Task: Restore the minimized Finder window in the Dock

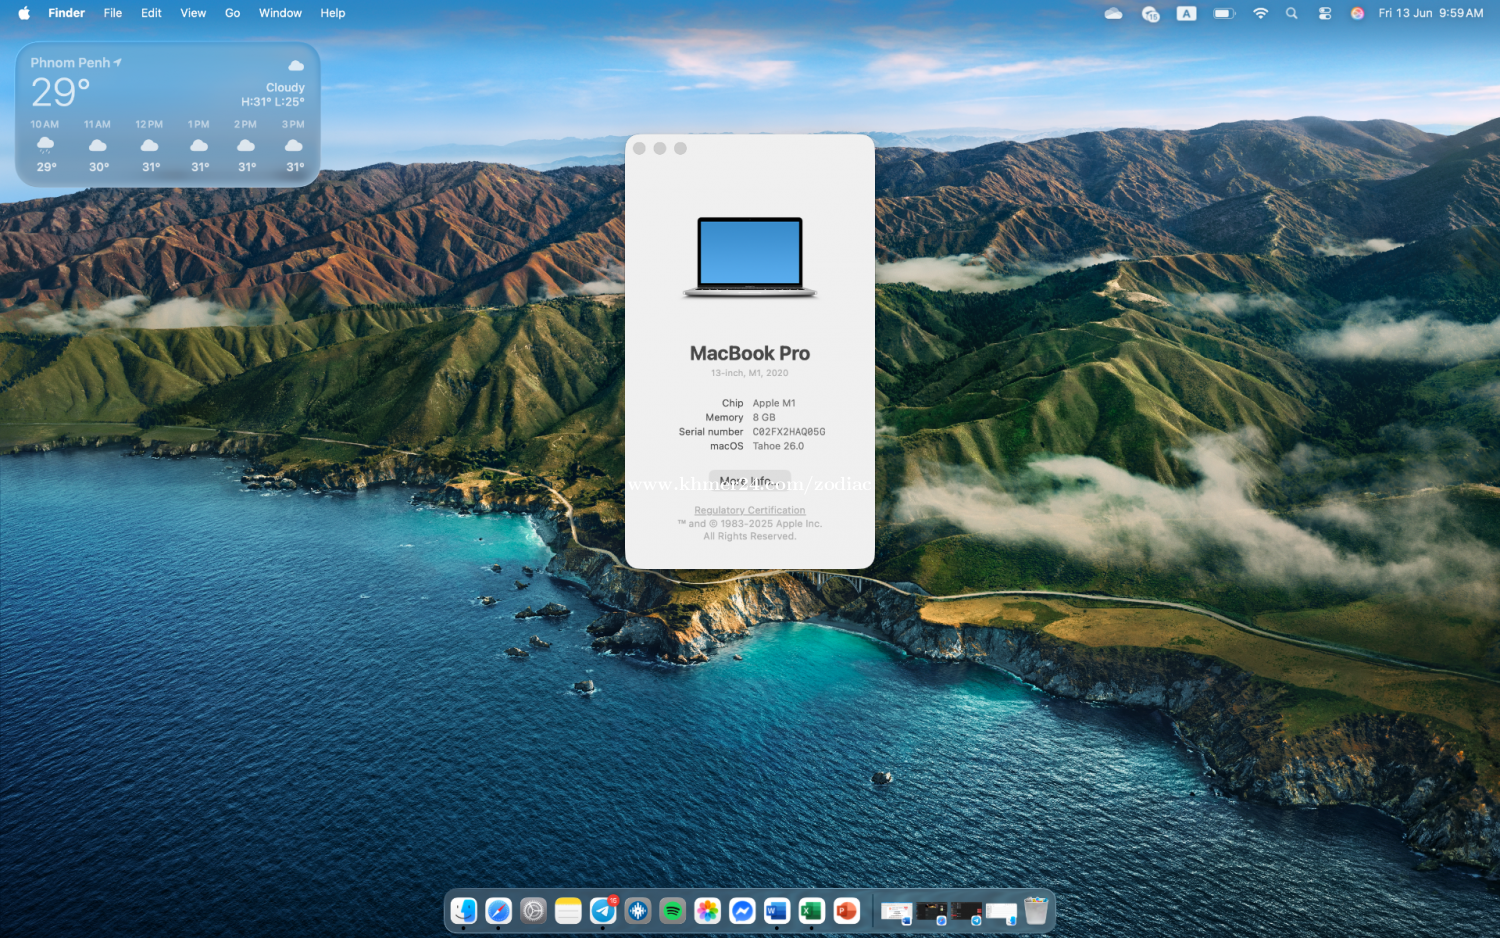Action: pyautogui.click(x=1001, y=912)
